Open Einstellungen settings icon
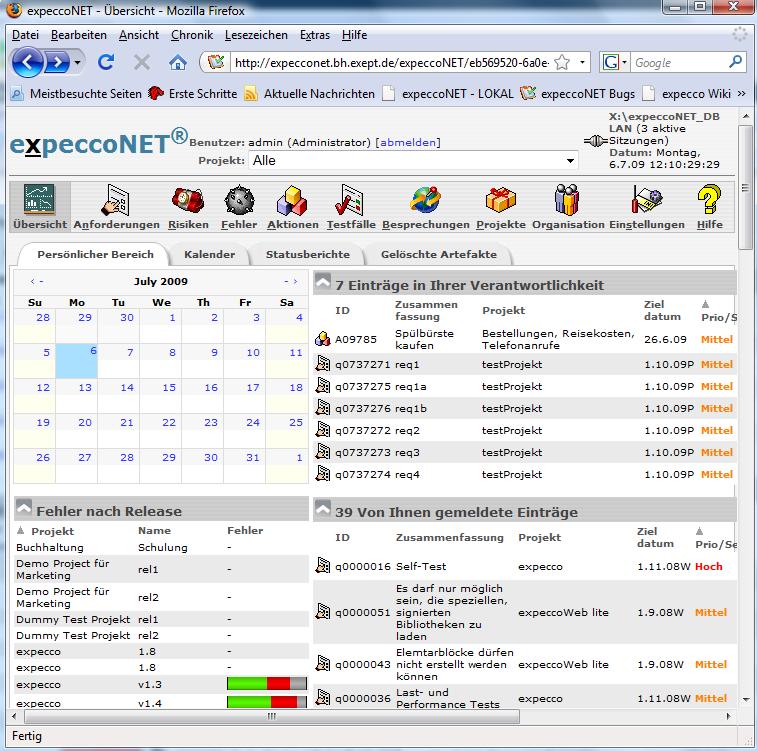 646,201
